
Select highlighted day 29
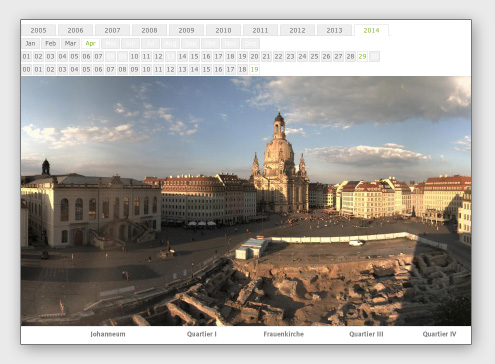[x=362, y=56]
